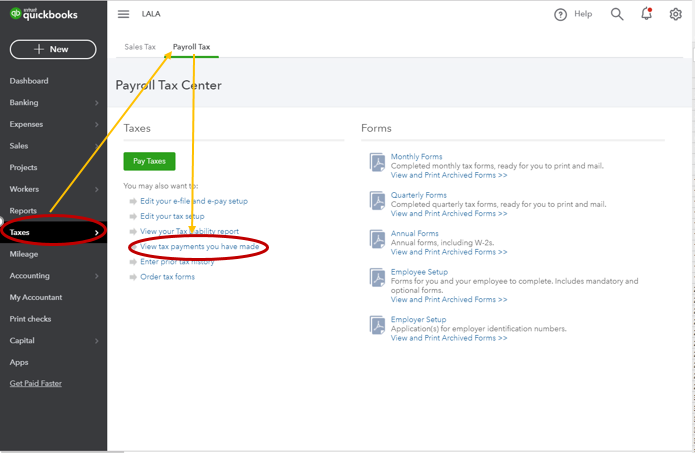Expand the Capital submenu chevron
Image resolution: width=696 pixels, height=454 pixels.
[96, 341]
